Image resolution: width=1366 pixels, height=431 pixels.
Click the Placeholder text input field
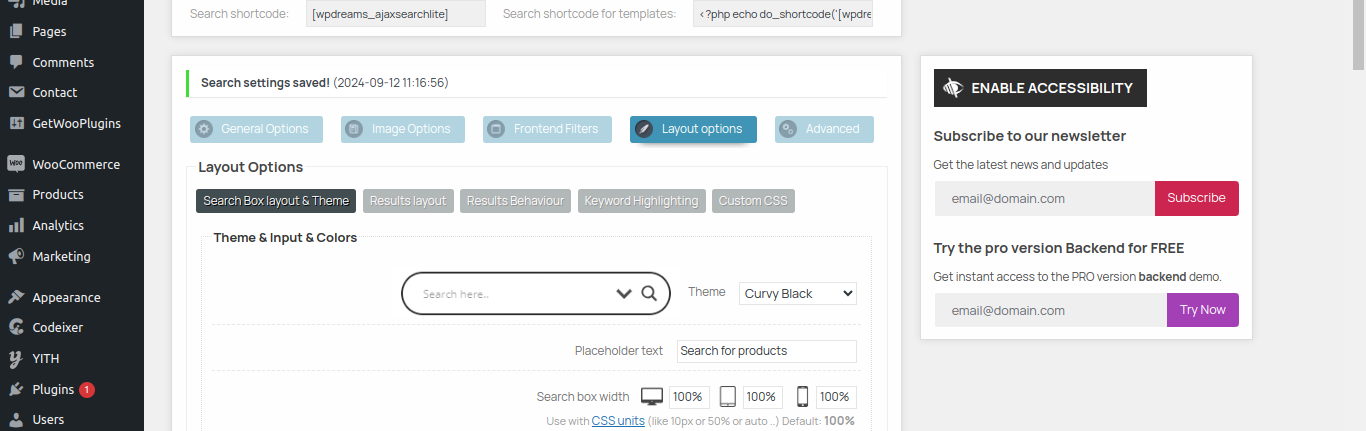(x=766, y=351)
